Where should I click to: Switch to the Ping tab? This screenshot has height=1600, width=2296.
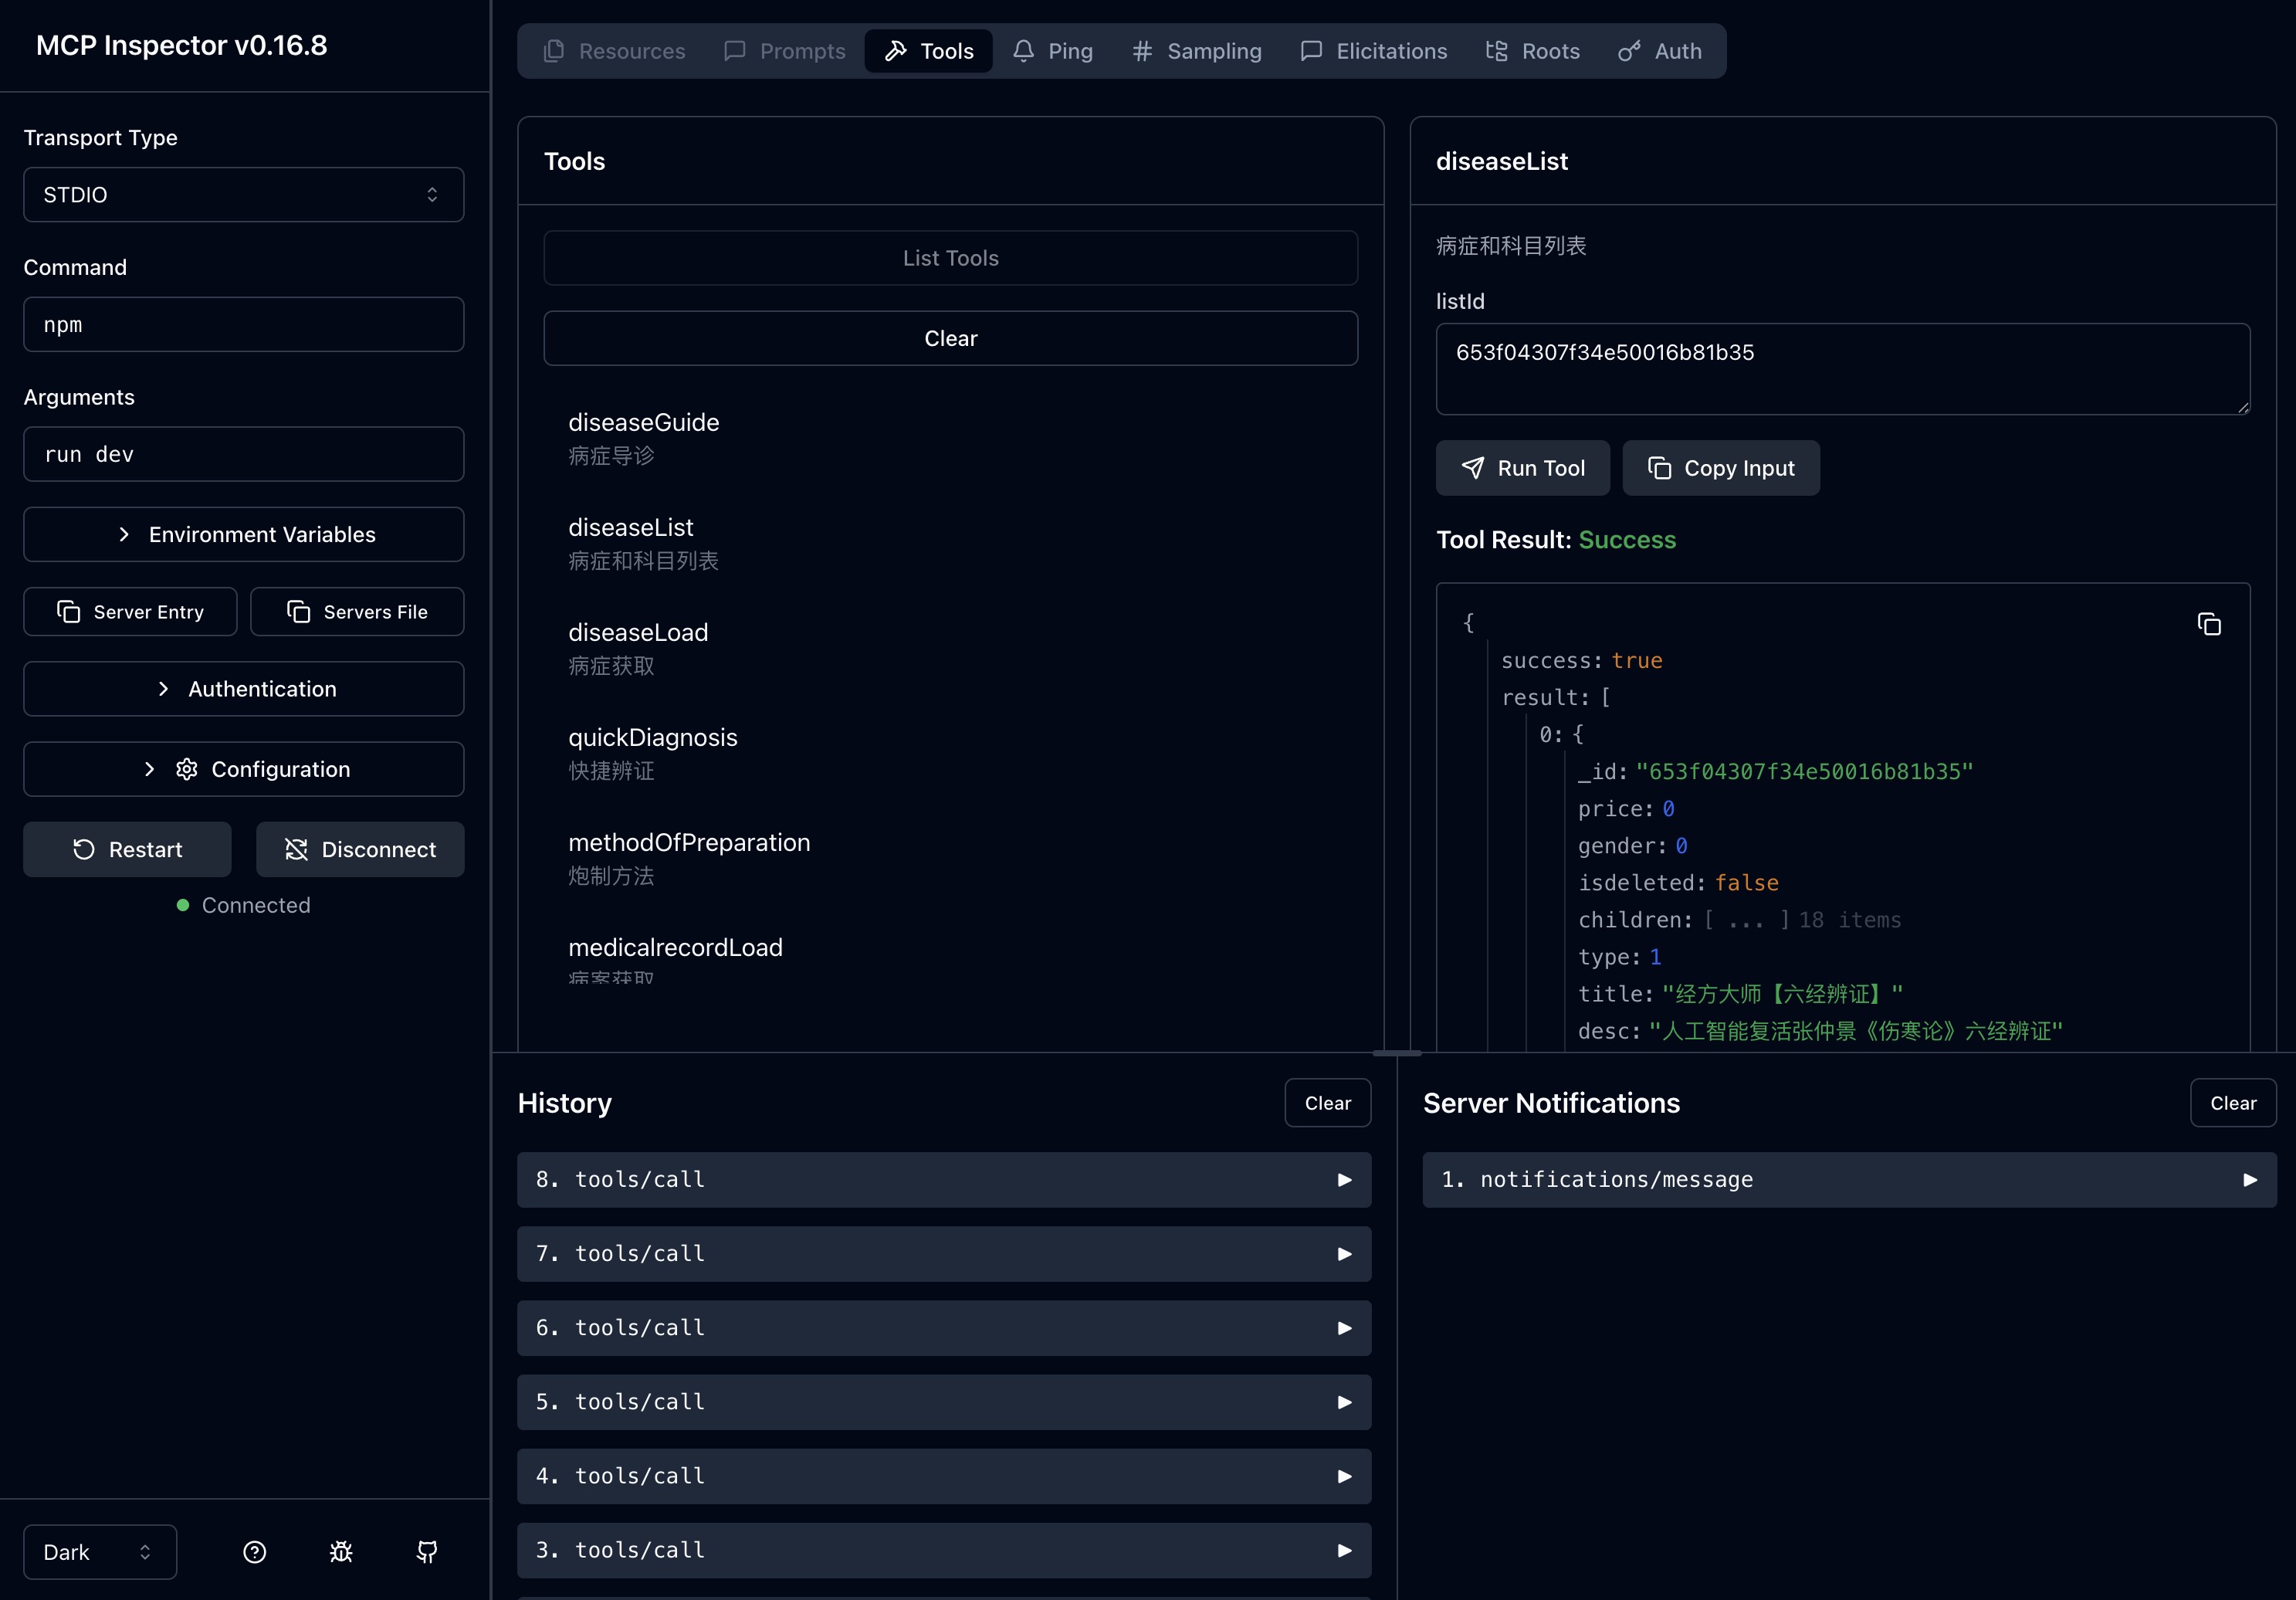(1052, 51)
